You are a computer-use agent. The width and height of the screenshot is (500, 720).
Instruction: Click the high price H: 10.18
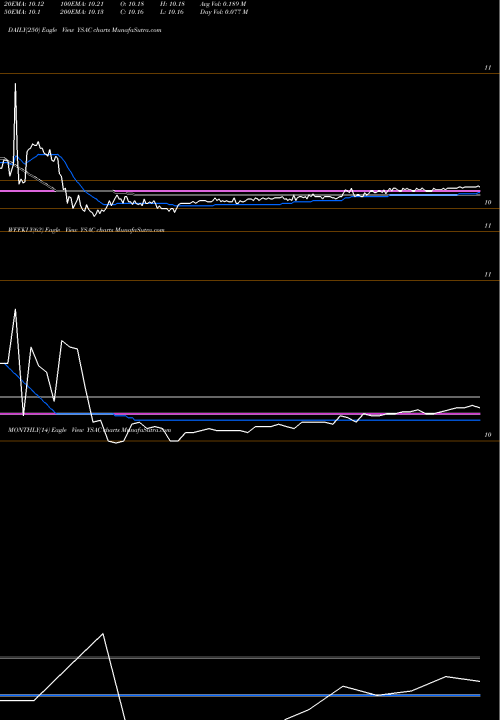click(x=173, y=4)
